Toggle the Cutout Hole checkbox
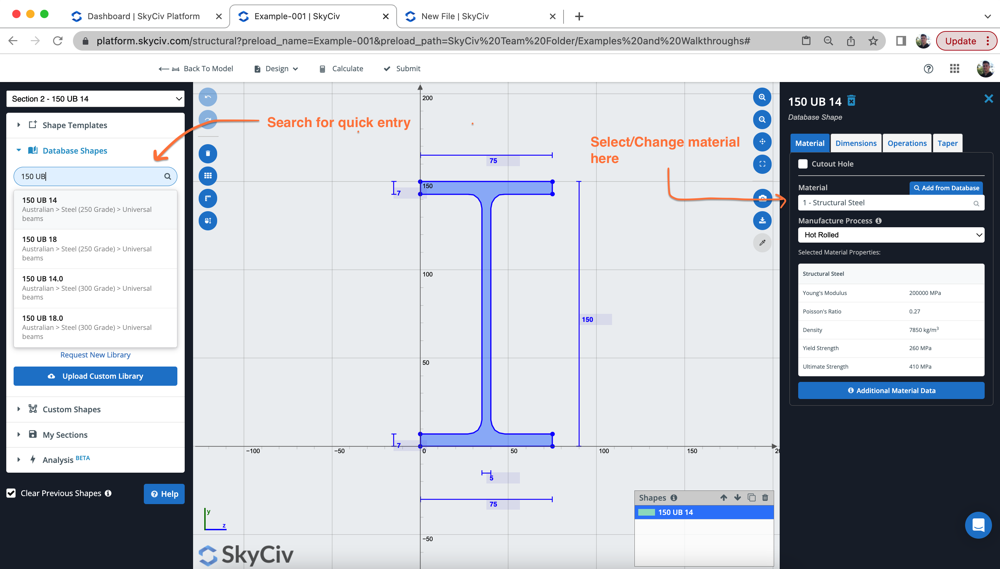 803,164
